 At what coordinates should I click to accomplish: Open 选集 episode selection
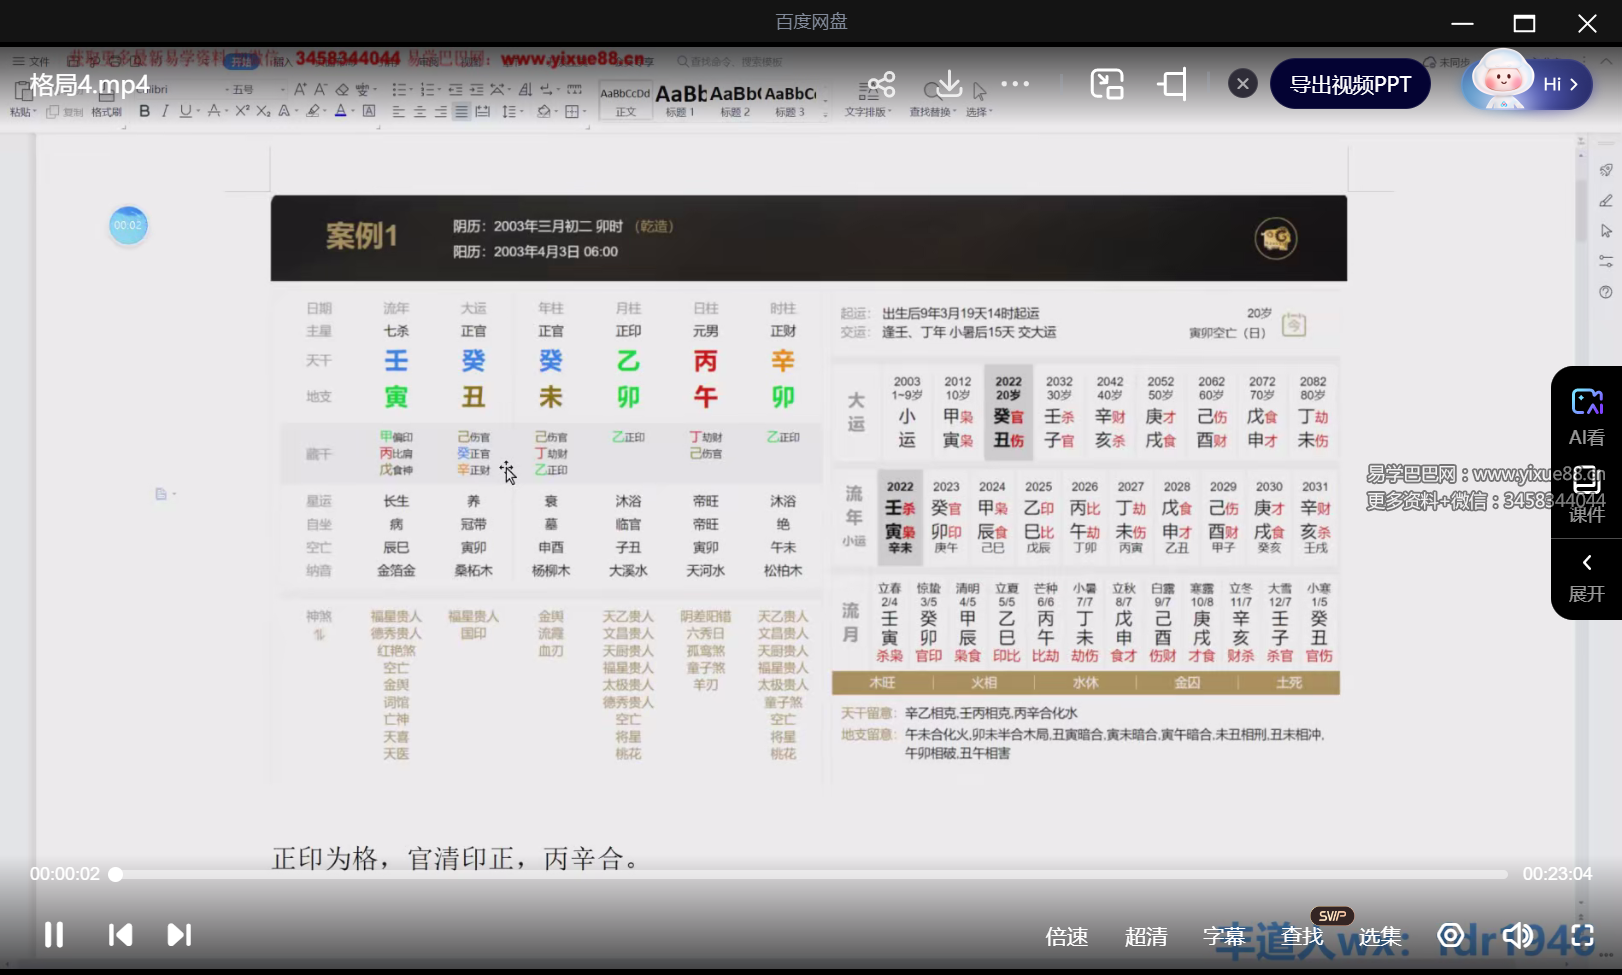click(x=1380, y=936)
